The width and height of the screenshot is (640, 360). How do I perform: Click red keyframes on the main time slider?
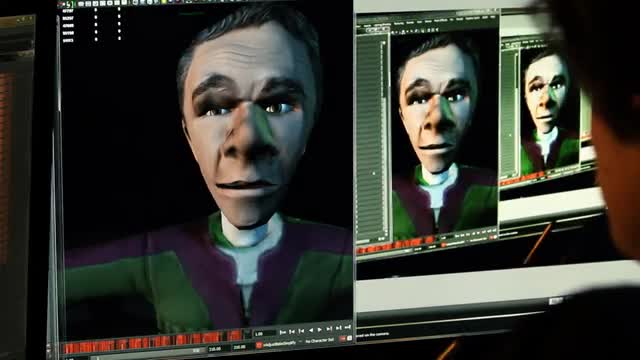(x=153, y=341)
